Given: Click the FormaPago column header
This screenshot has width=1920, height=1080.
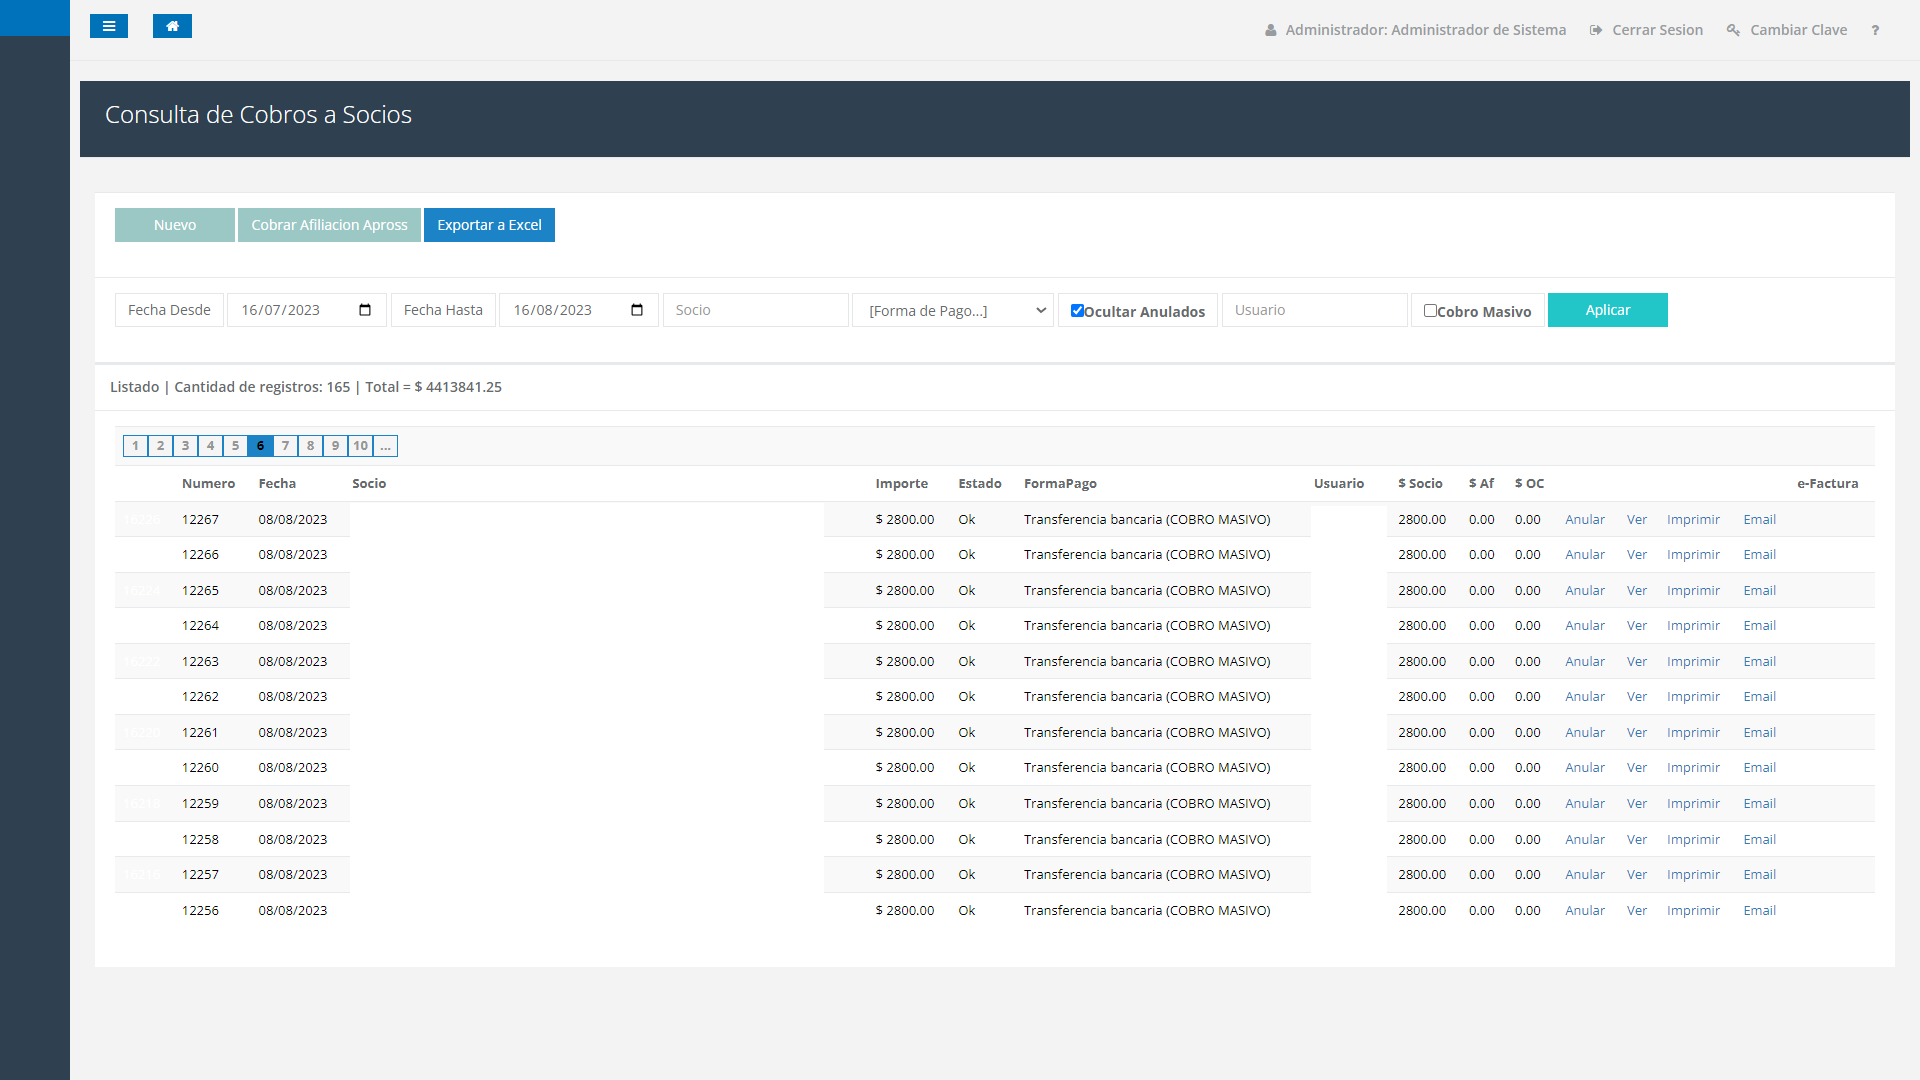Looking at the screenshot, I should click(x=1060, y=483).
